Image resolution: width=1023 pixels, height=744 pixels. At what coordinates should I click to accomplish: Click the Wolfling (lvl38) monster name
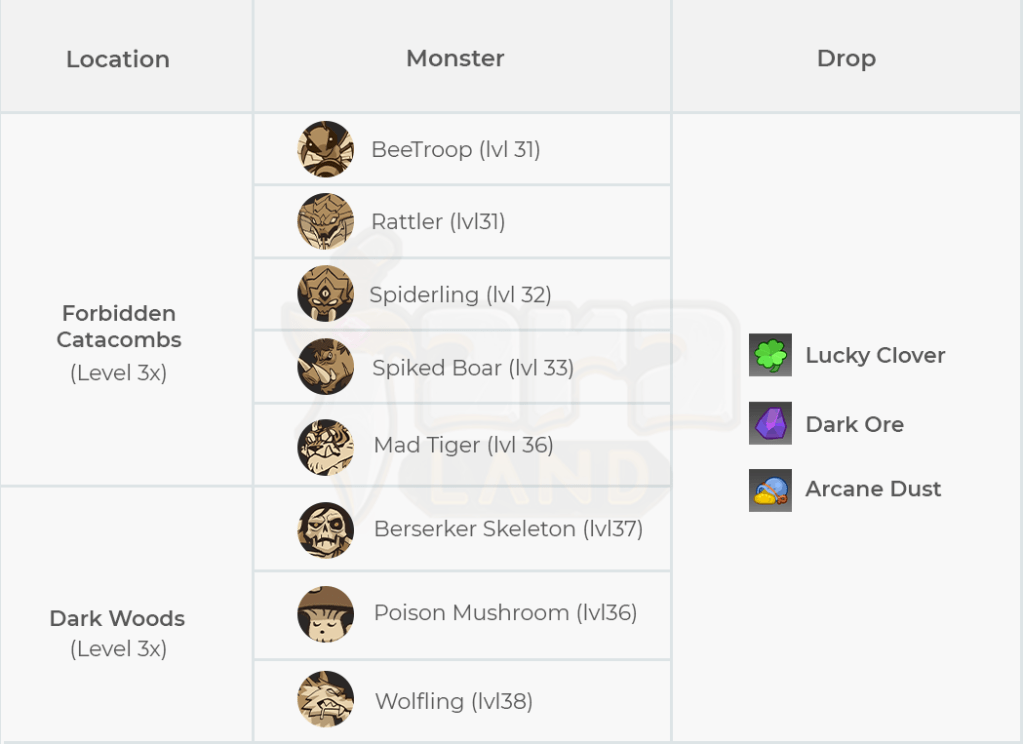tap(453, 701)
